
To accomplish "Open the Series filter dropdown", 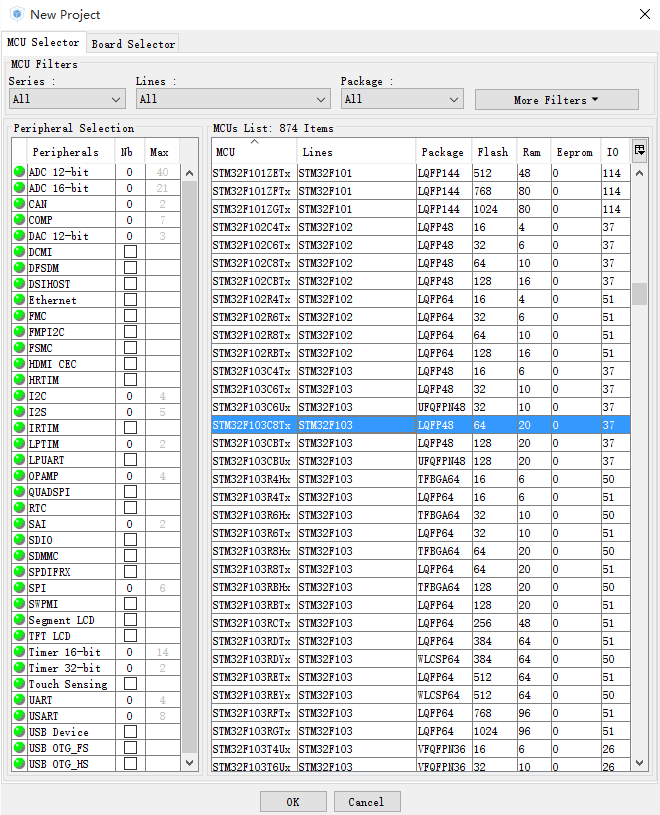I will click(x=67, y=99).
